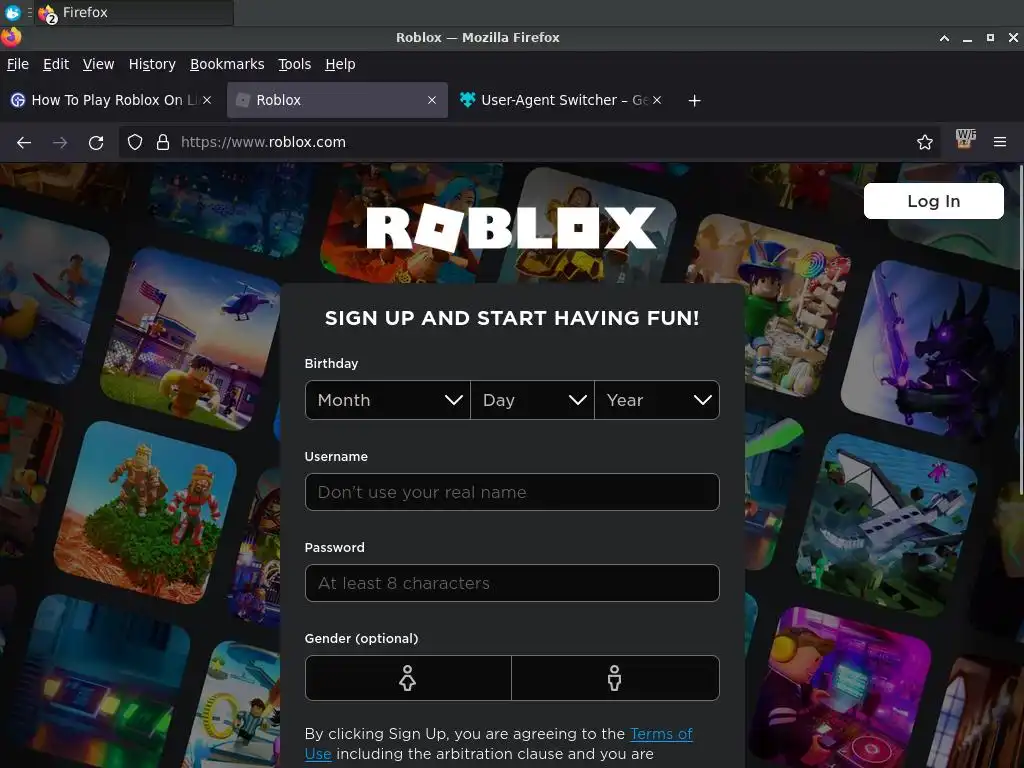Open the Year dropdown

click(x=657, y=400)
